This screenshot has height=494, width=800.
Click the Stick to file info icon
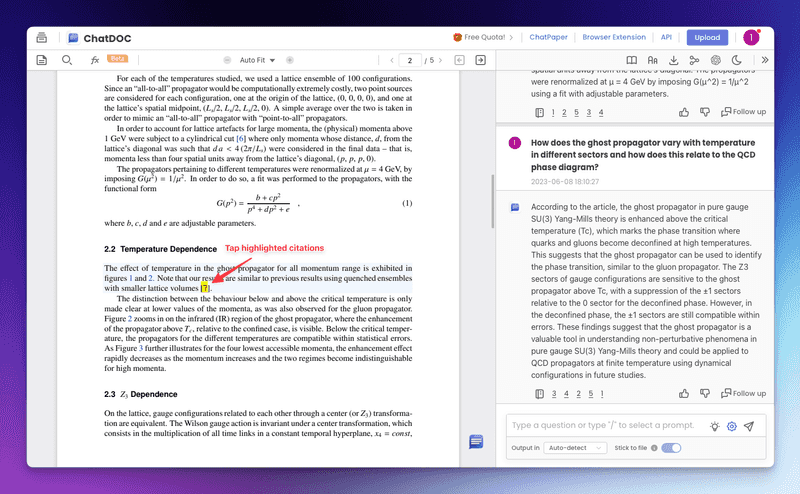pyautogui.click(x=654, y=448)
